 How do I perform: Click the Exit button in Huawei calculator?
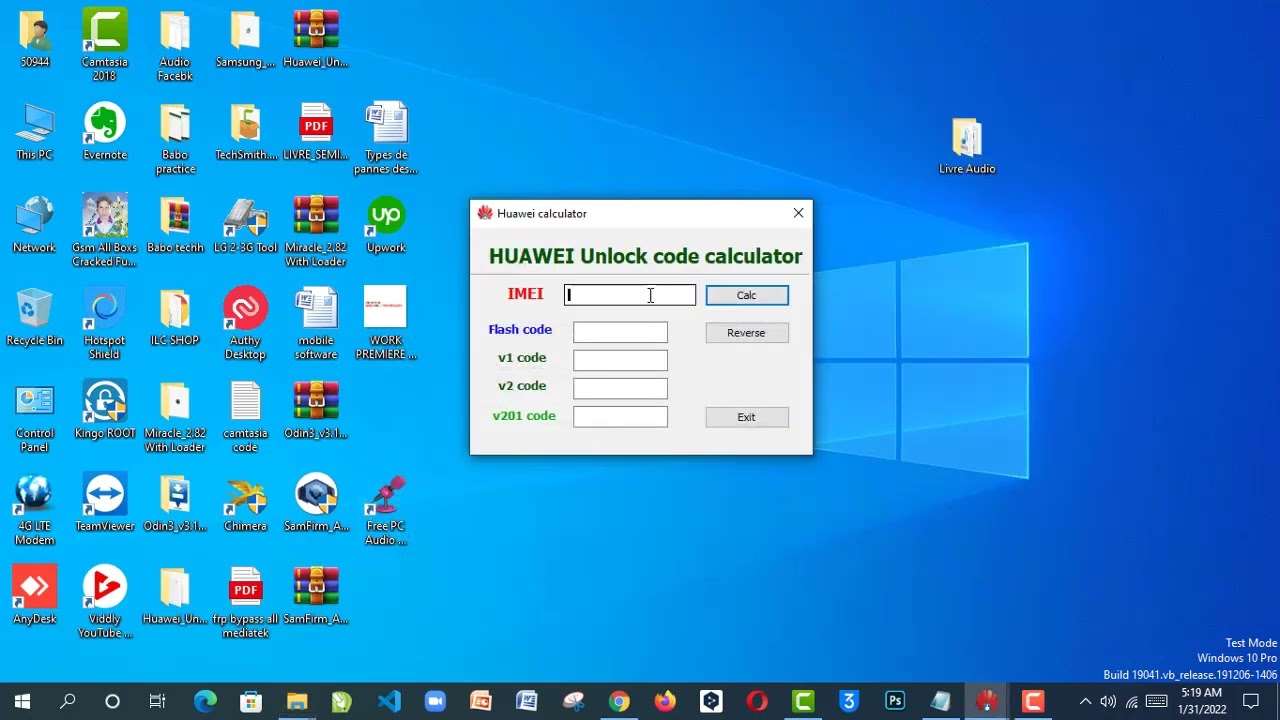[x=747, y=417]
